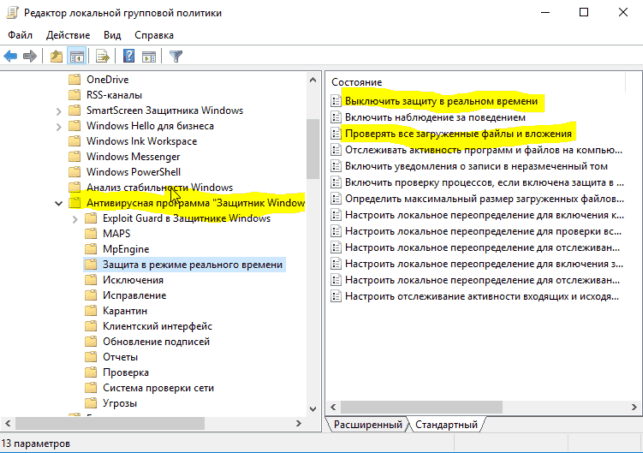Screen dimensions: 643x453
Task: Select Система проверки сети in the tree
Action: click(158, 388)
